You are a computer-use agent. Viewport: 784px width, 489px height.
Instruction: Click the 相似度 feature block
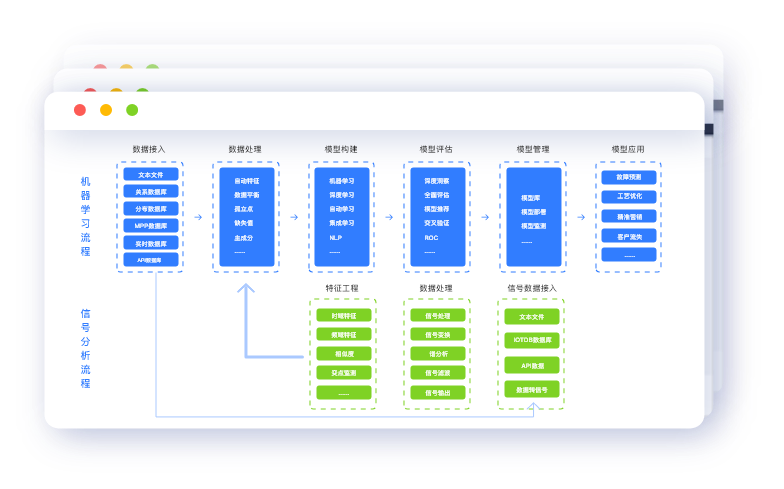click(344, 353)
